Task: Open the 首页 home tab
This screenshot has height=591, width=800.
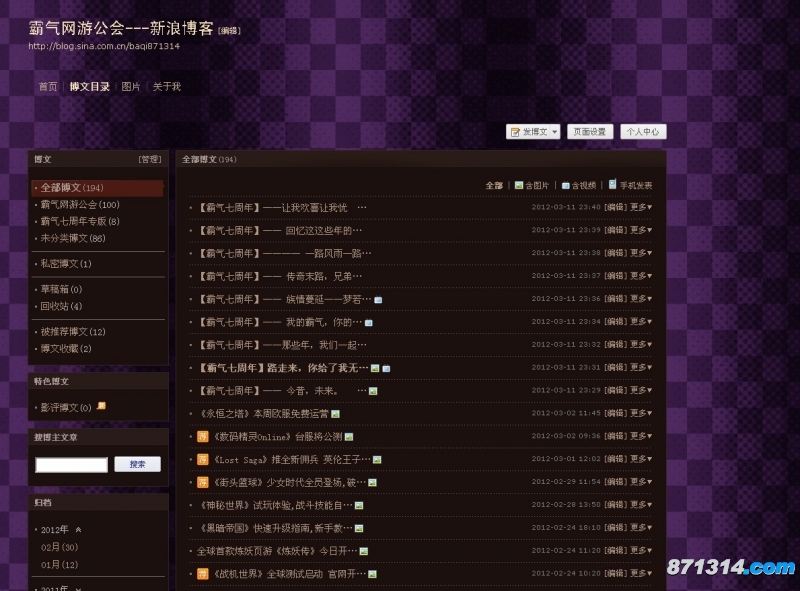Action: point(48,87)
